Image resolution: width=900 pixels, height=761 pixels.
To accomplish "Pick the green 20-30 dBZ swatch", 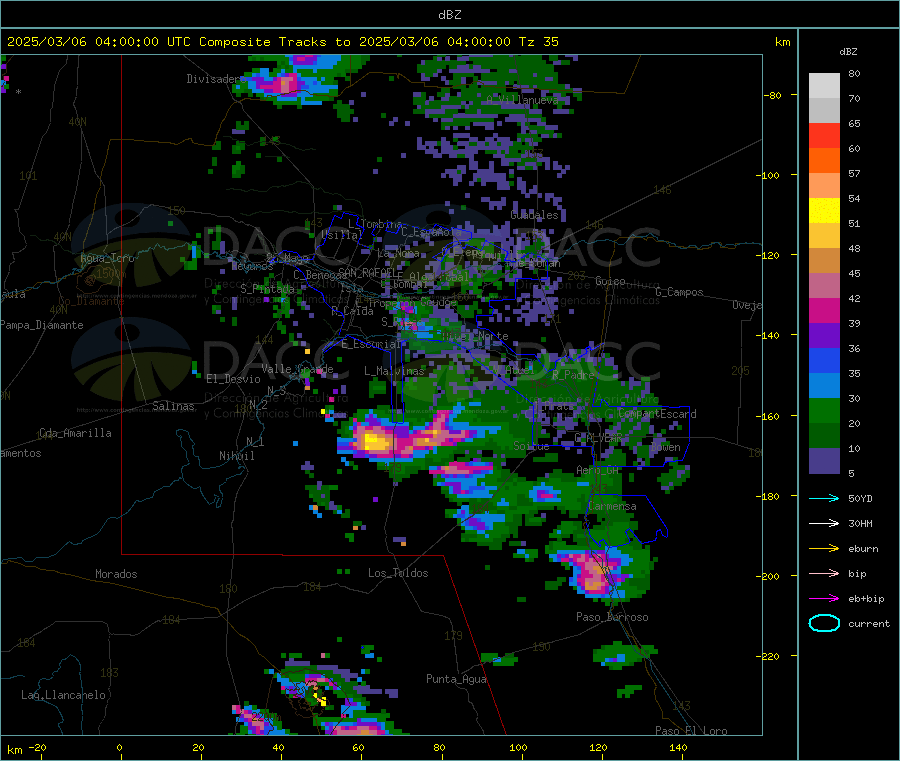I will click(x=824, y=410).
